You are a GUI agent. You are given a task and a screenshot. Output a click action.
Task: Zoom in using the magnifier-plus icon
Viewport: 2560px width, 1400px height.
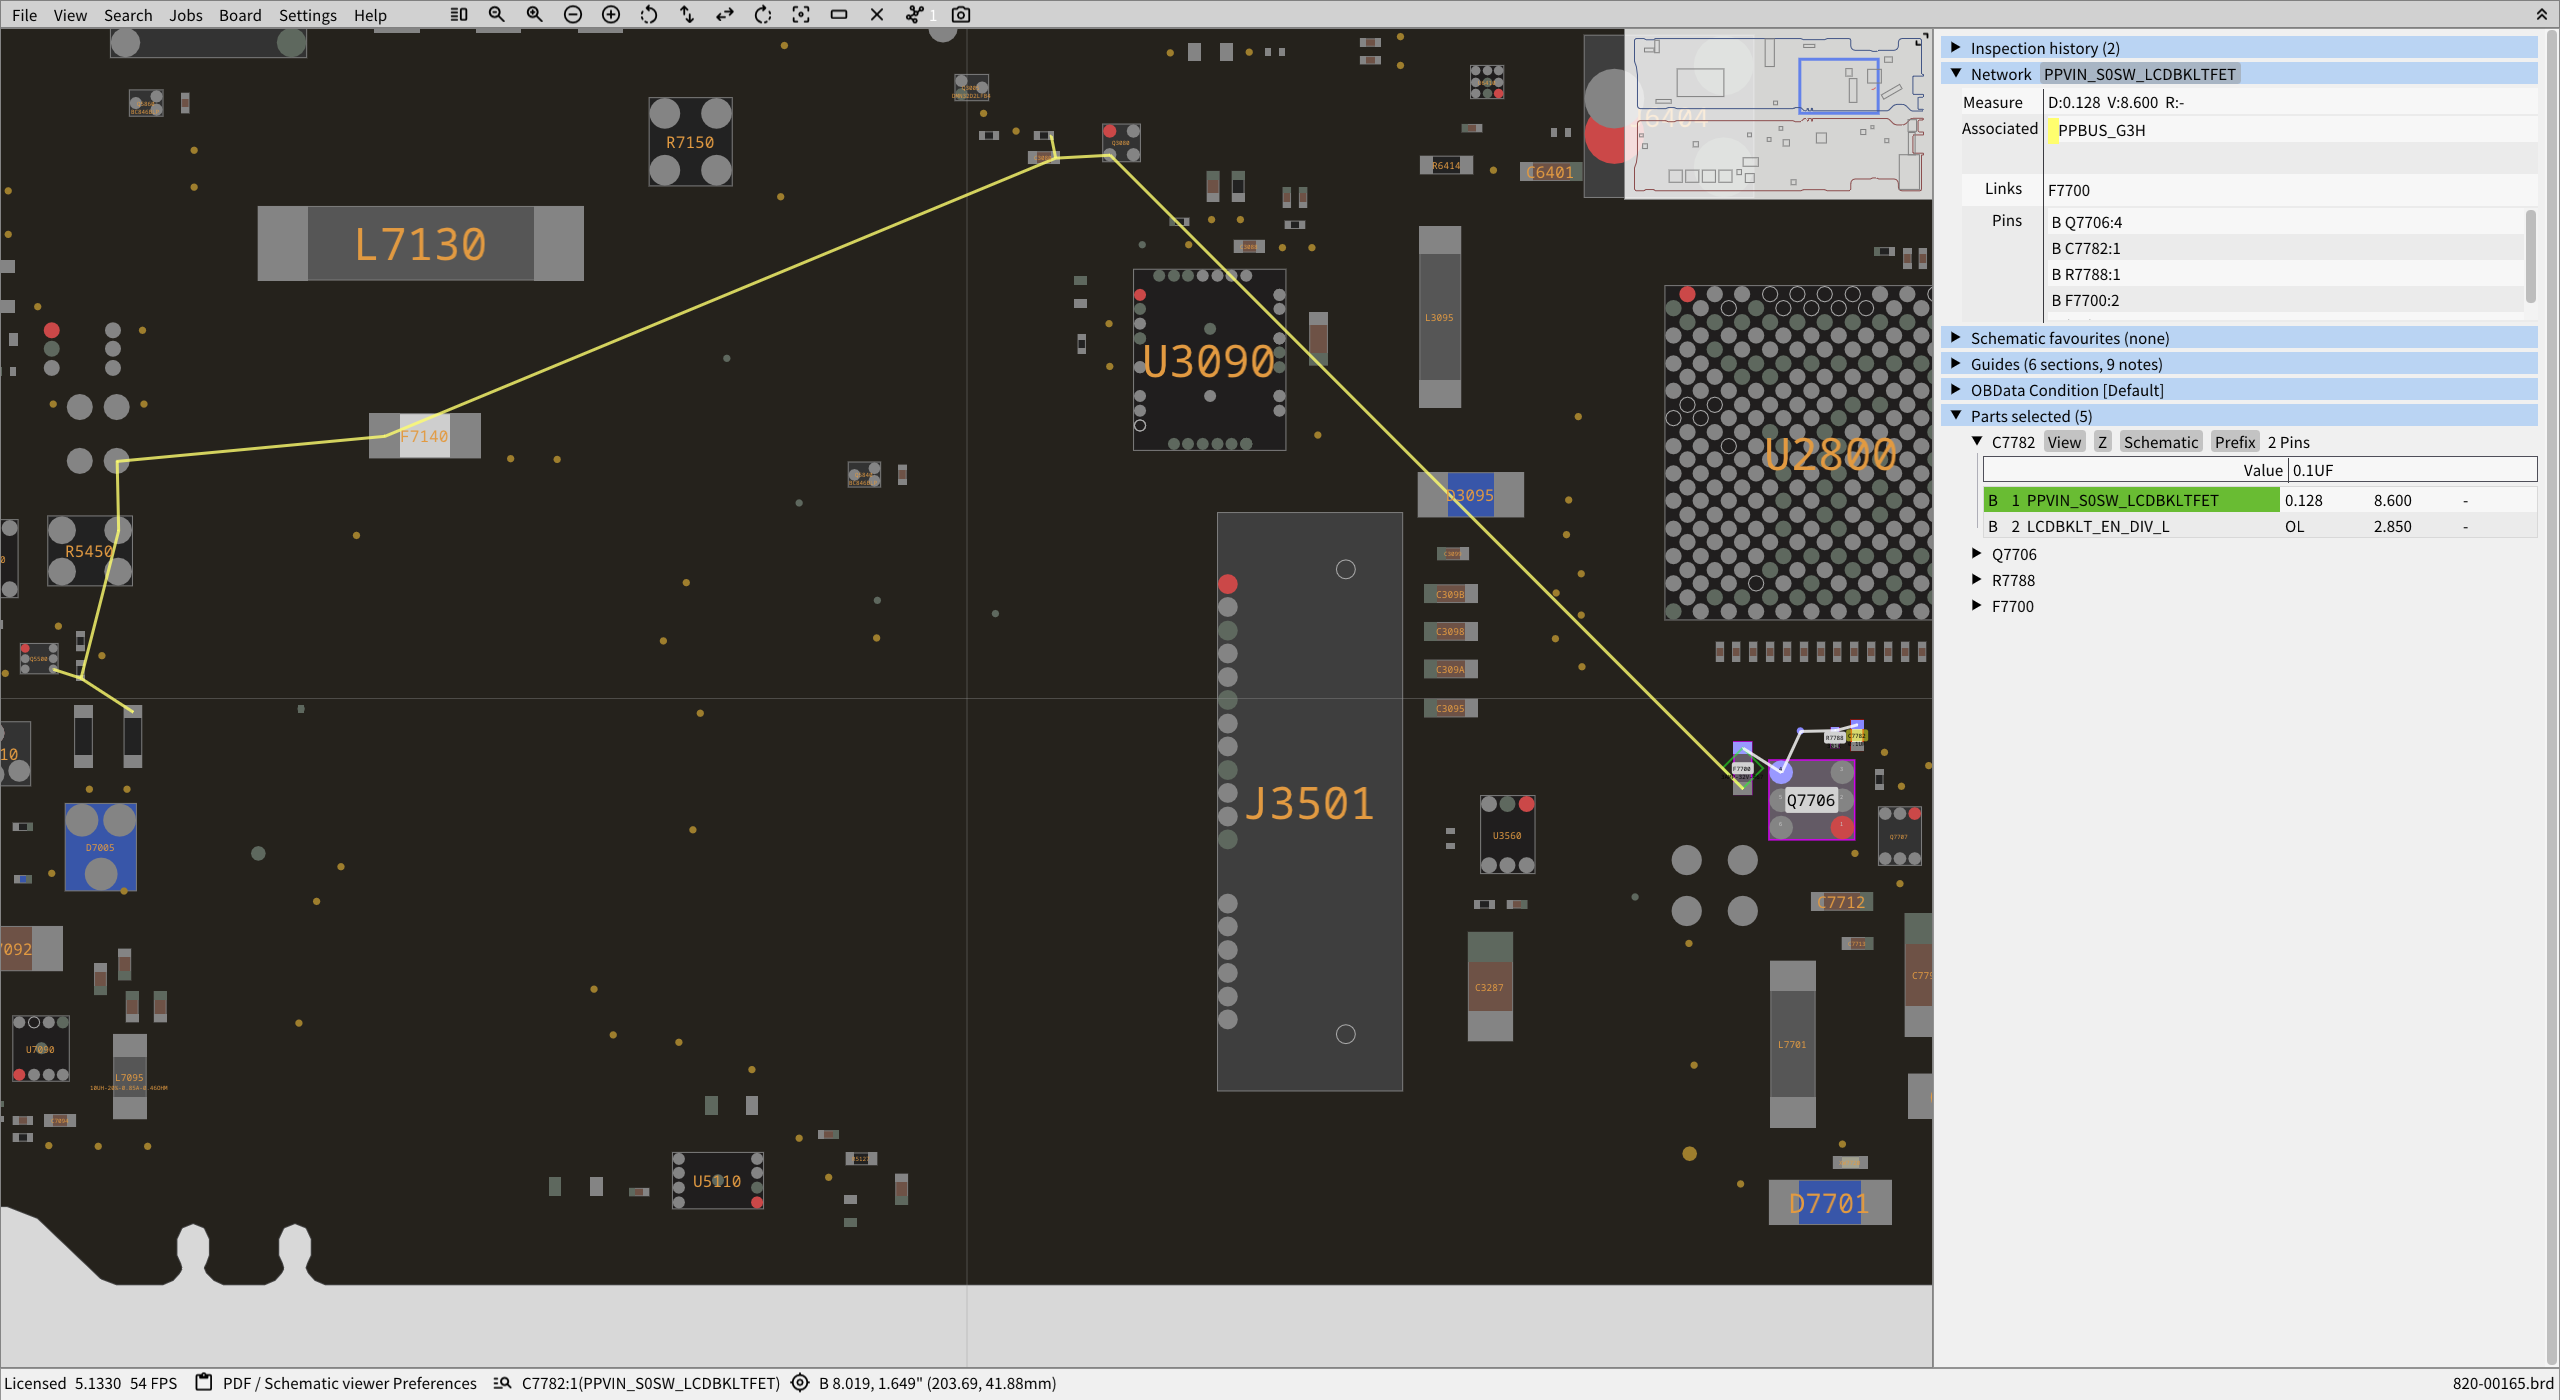click(534, 14)
